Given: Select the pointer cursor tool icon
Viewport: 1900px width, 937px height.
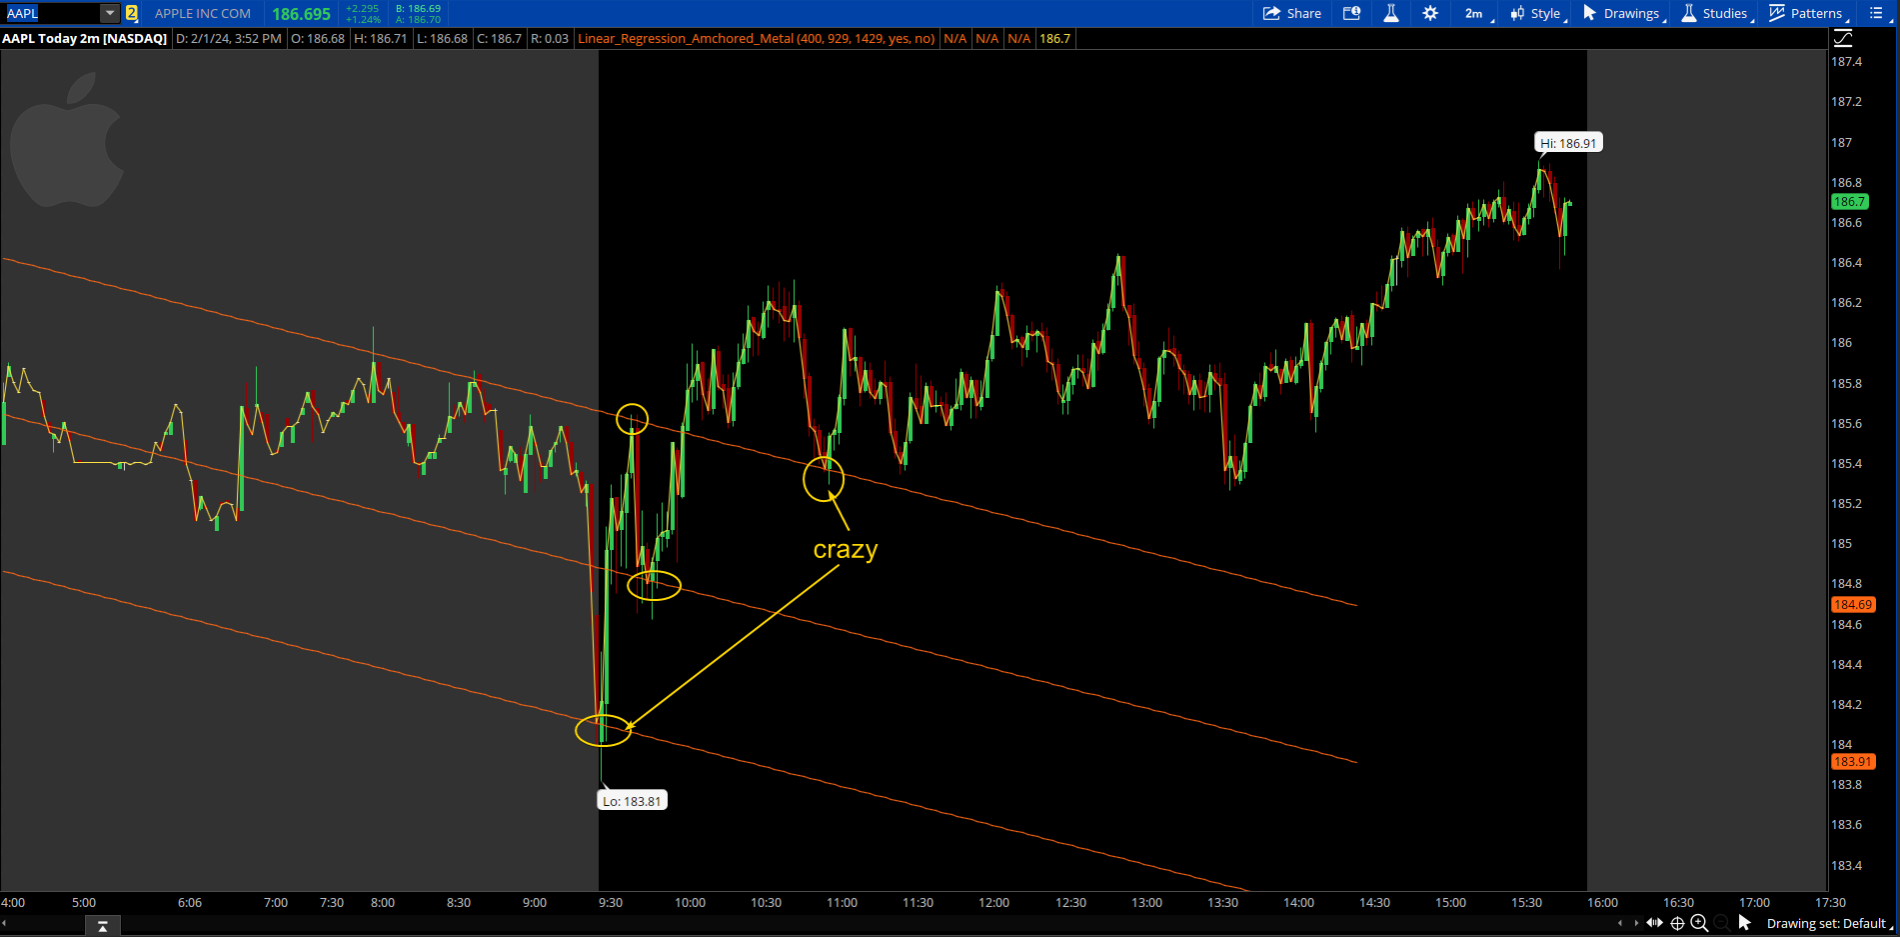Looking at the screenshot, I should [x=1745, y=923].
